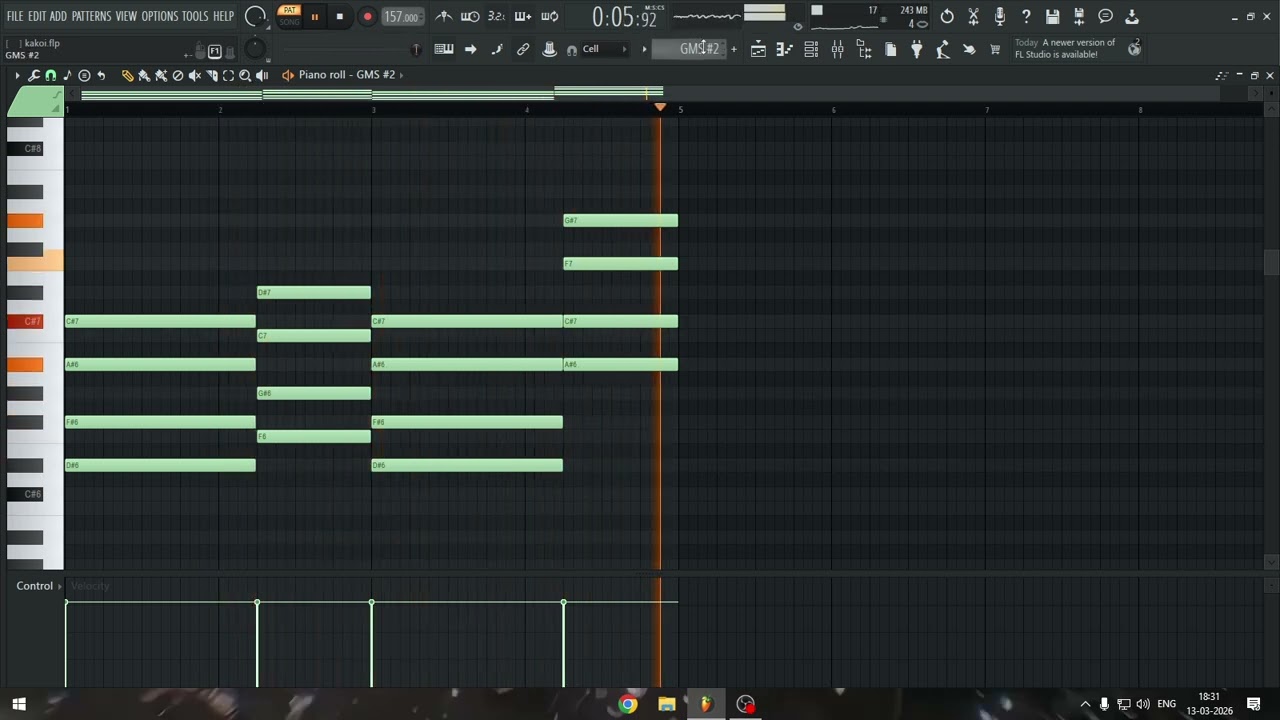
Task: Toggle the piano roll snap magnet
Action: (x=51, y=75)
